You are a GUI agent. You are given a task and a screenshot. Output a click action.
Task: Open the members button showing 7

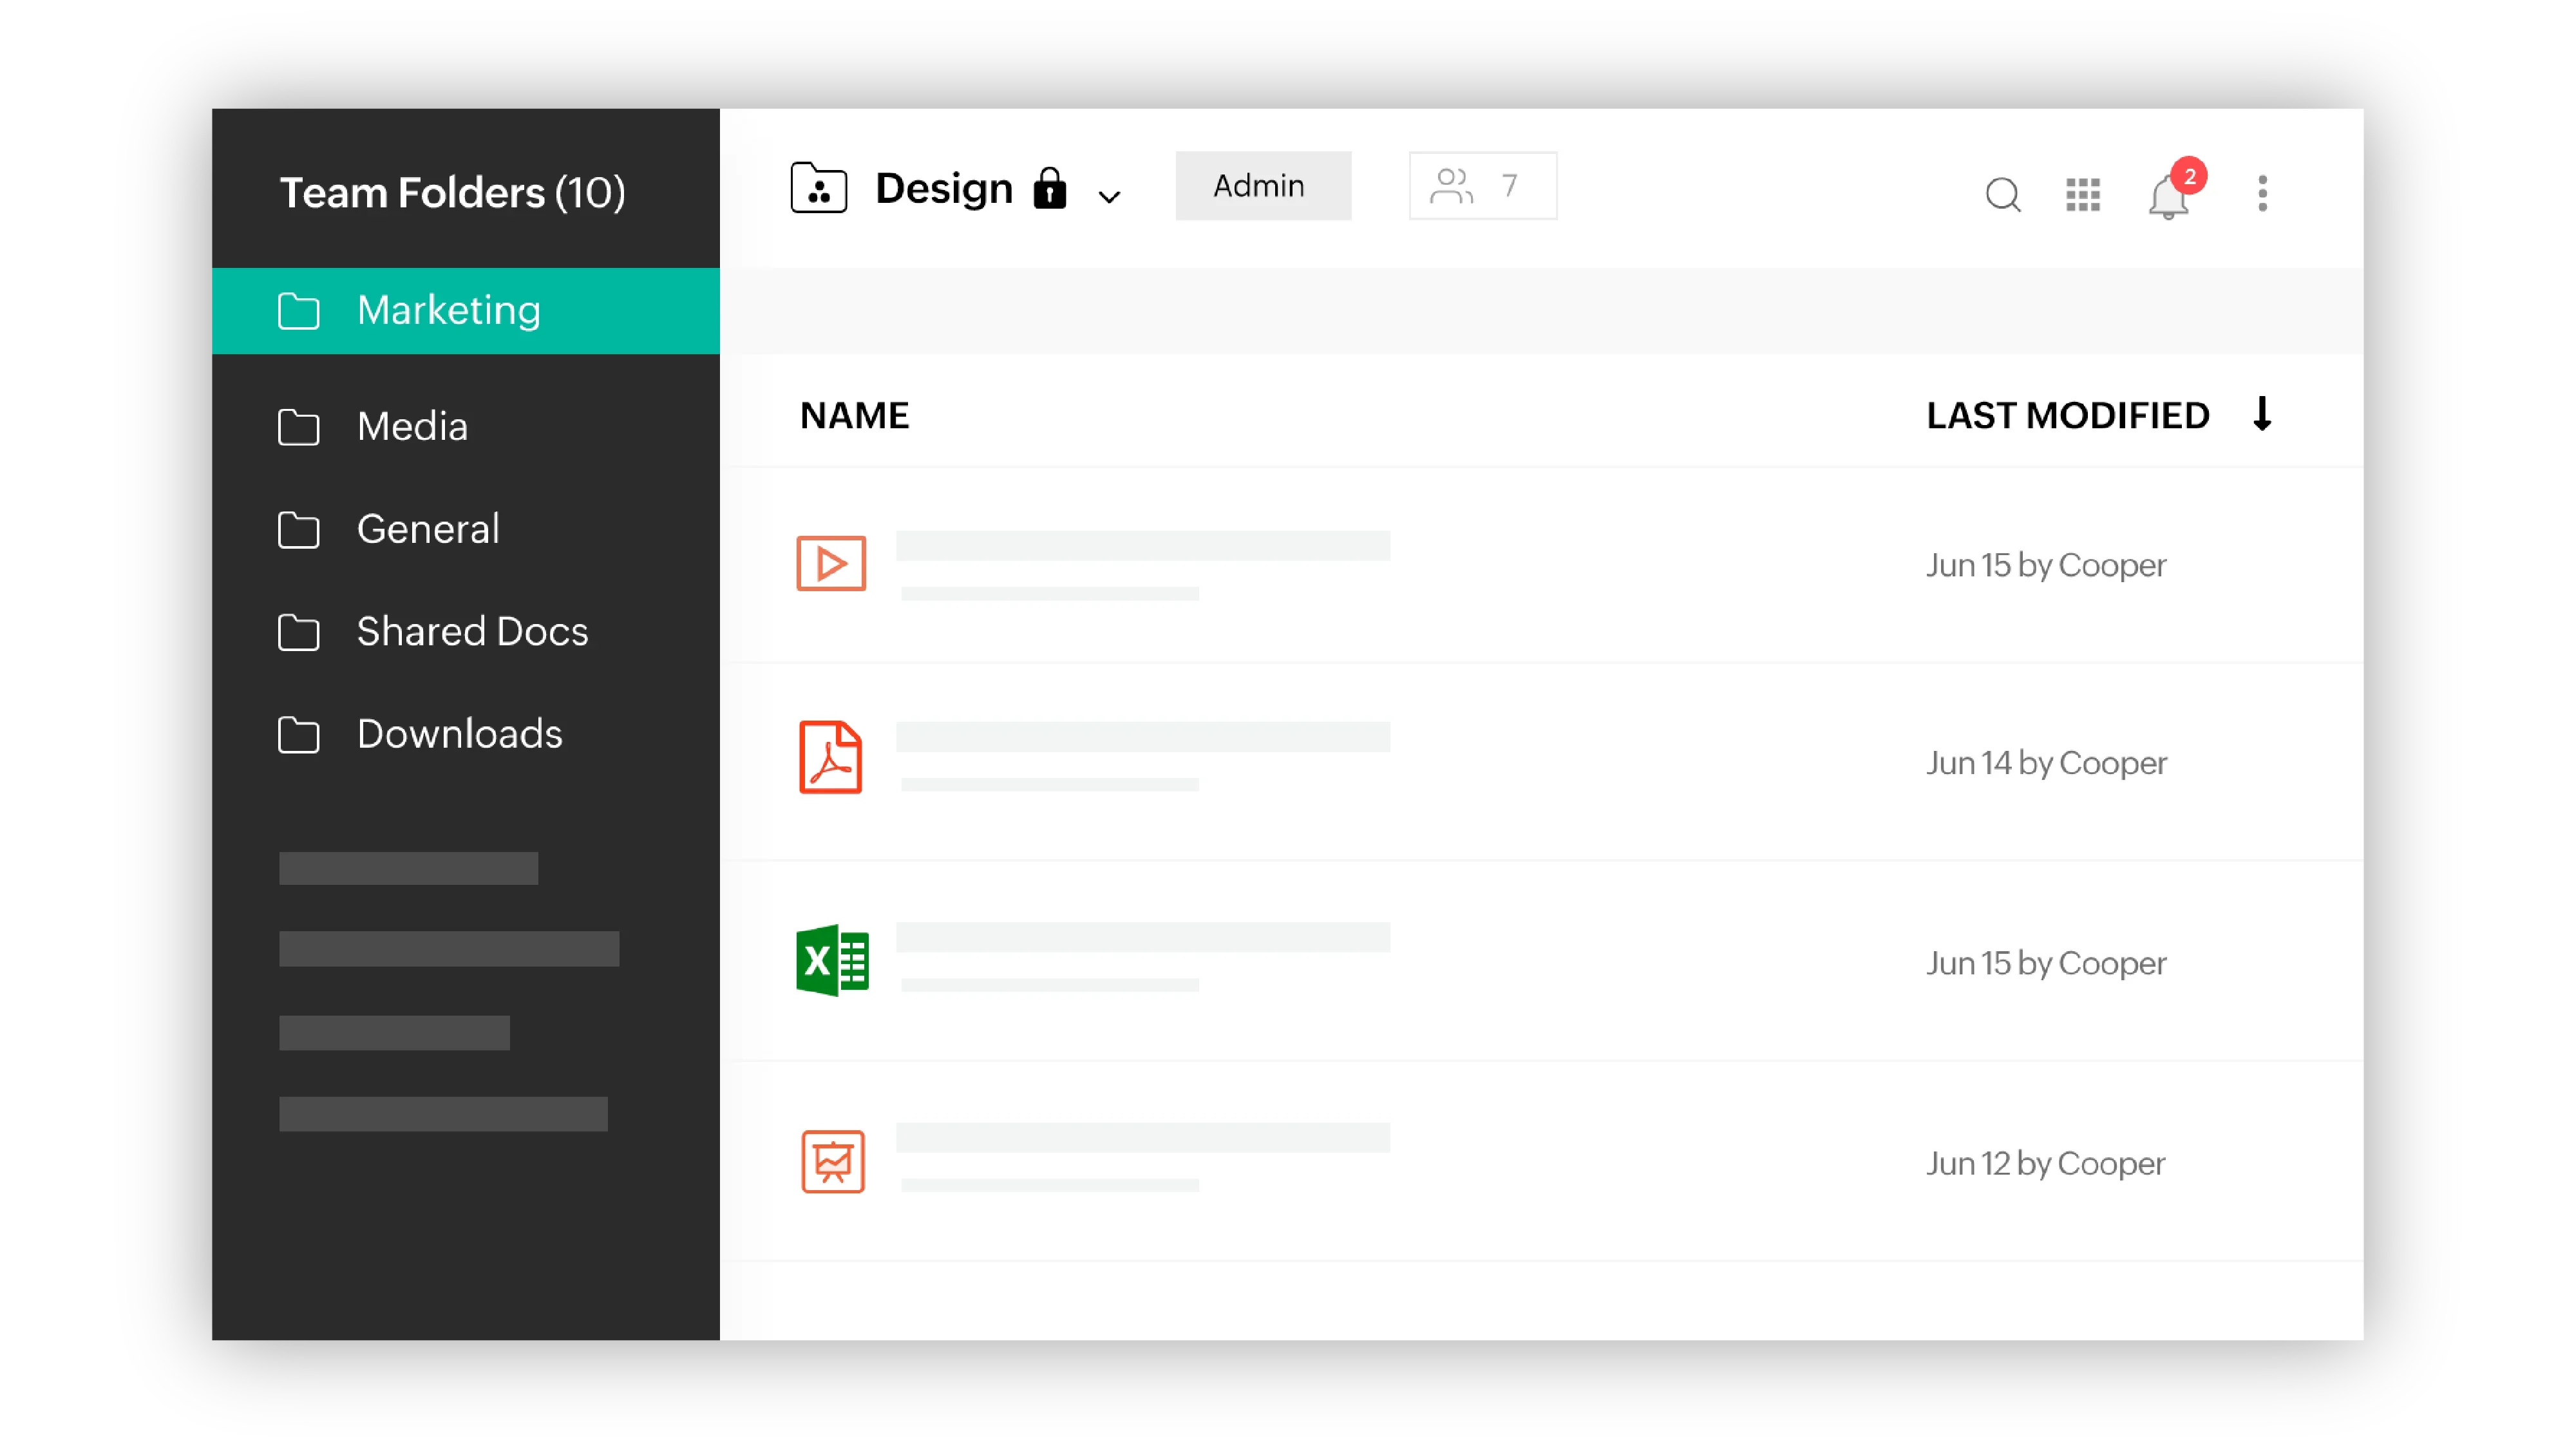click(x=1483, y=186)
